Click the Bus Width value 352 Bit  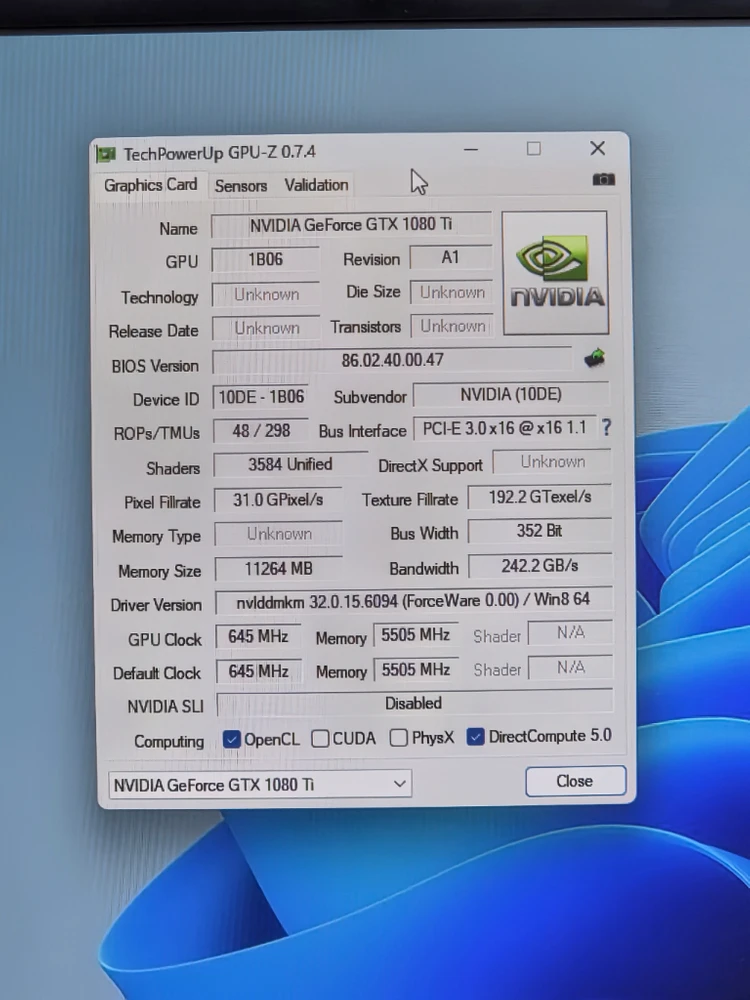[x=540, y=531]
